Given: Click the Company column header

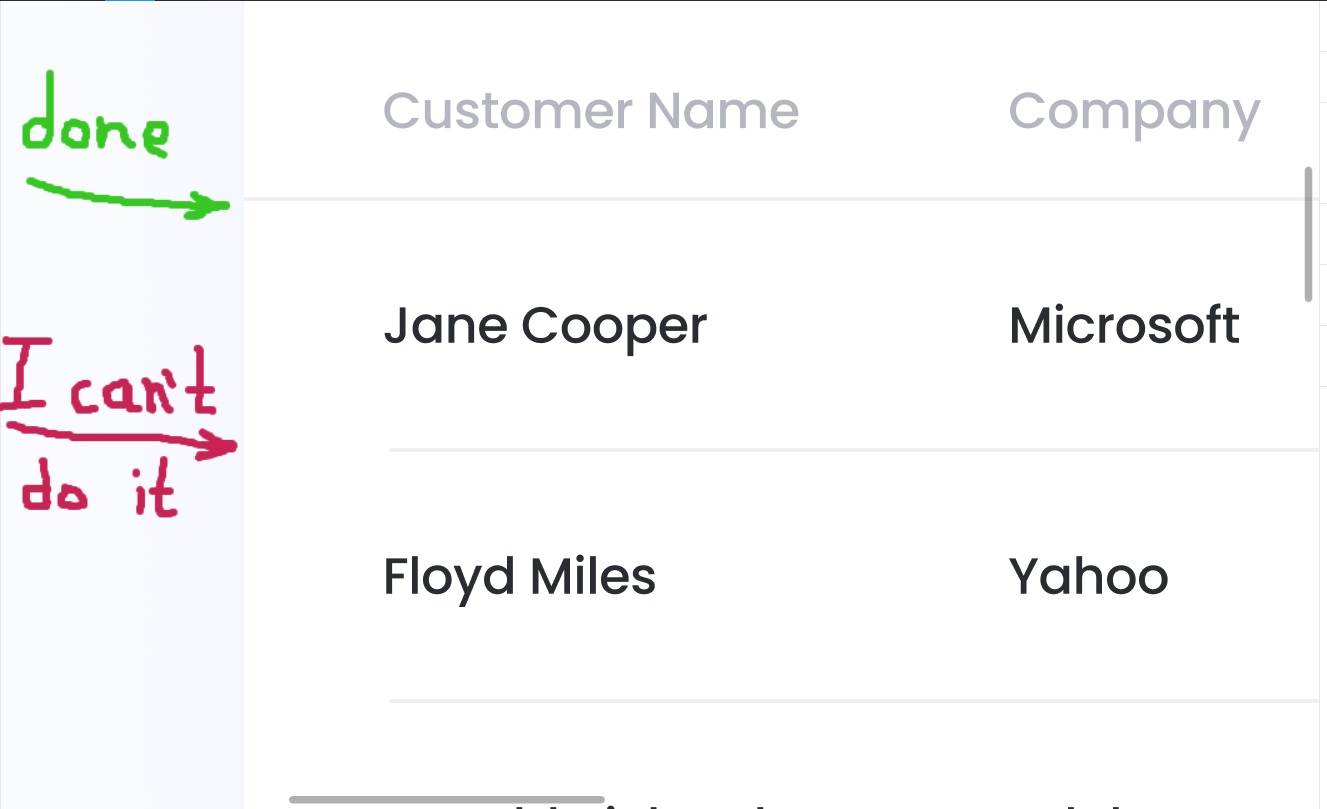Looking at the screenshot, I should click(x=1134, y=115).
